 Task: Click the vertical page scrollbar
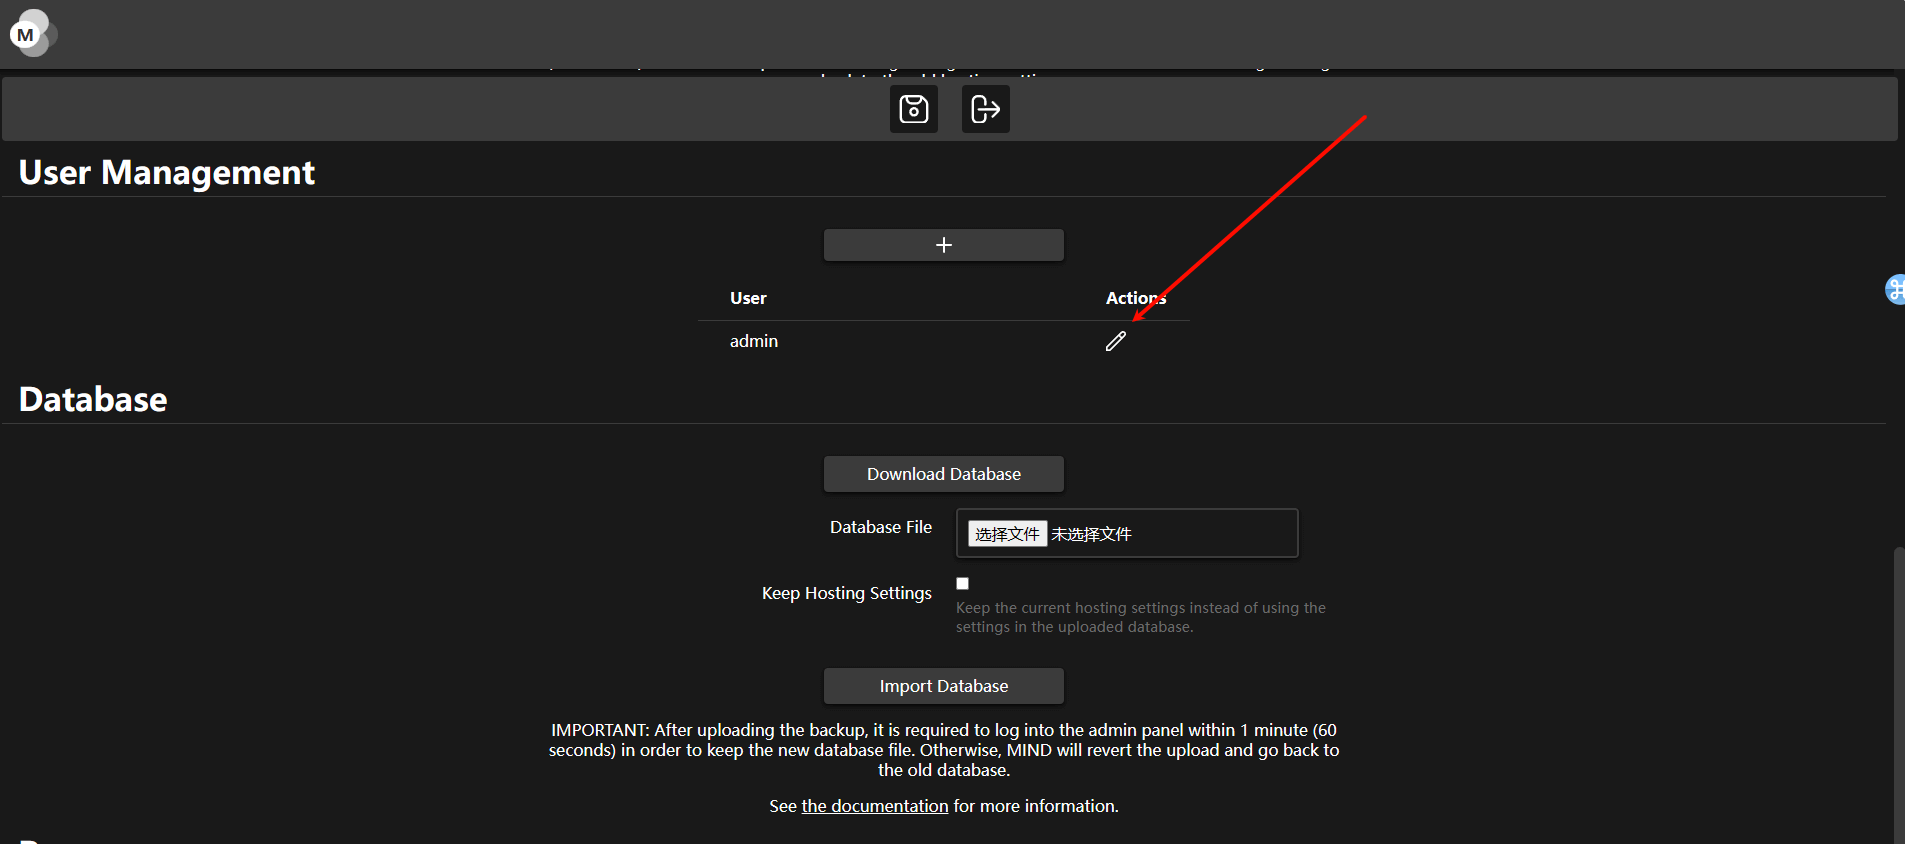(x=1898, y=690)
